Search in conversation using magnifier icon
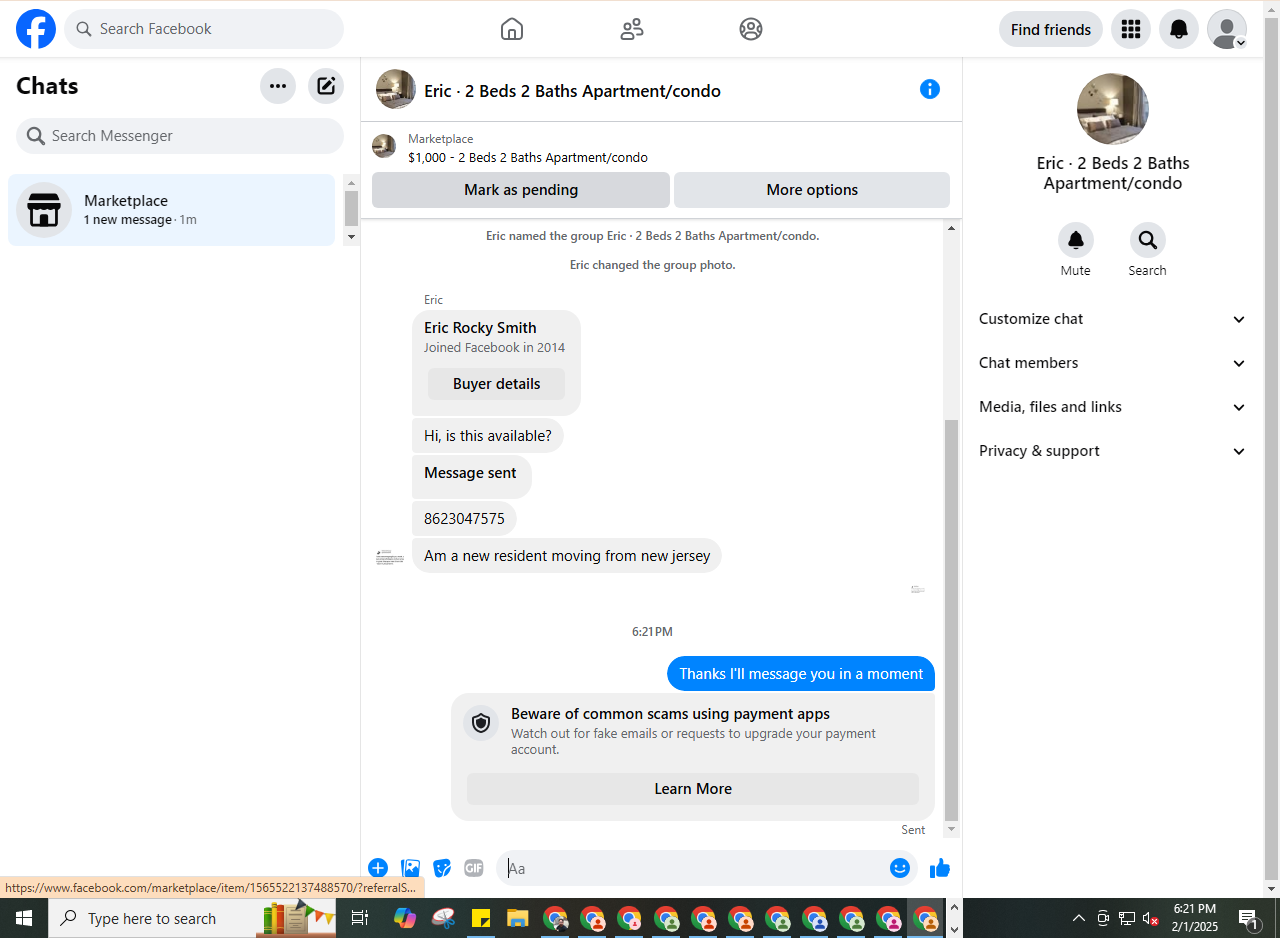The image size is (1280, 938). tap(1147, 240)
